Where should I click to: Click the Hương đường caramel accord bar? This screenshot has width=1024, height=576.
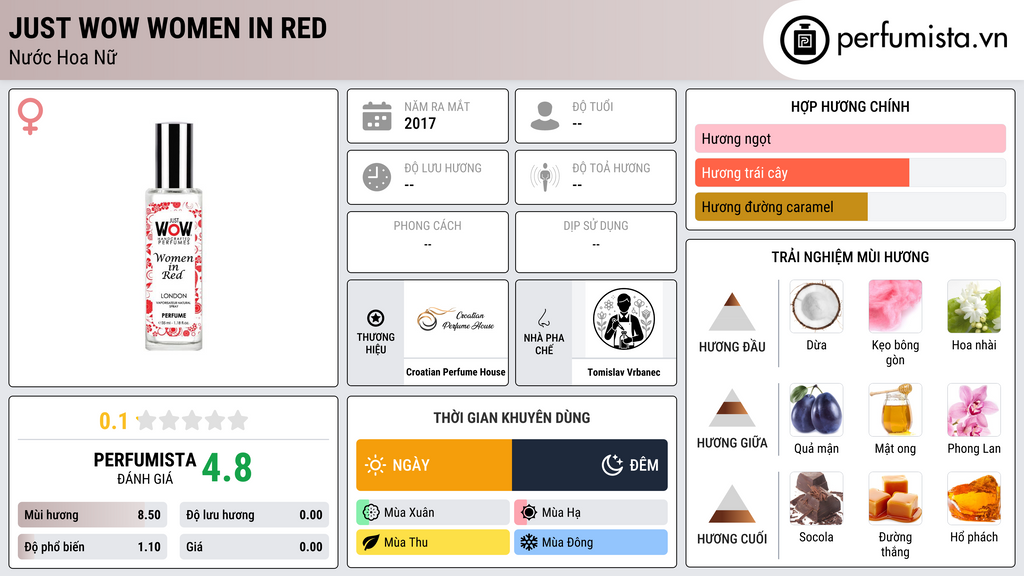pyautogui.click(x=850, y=206)
